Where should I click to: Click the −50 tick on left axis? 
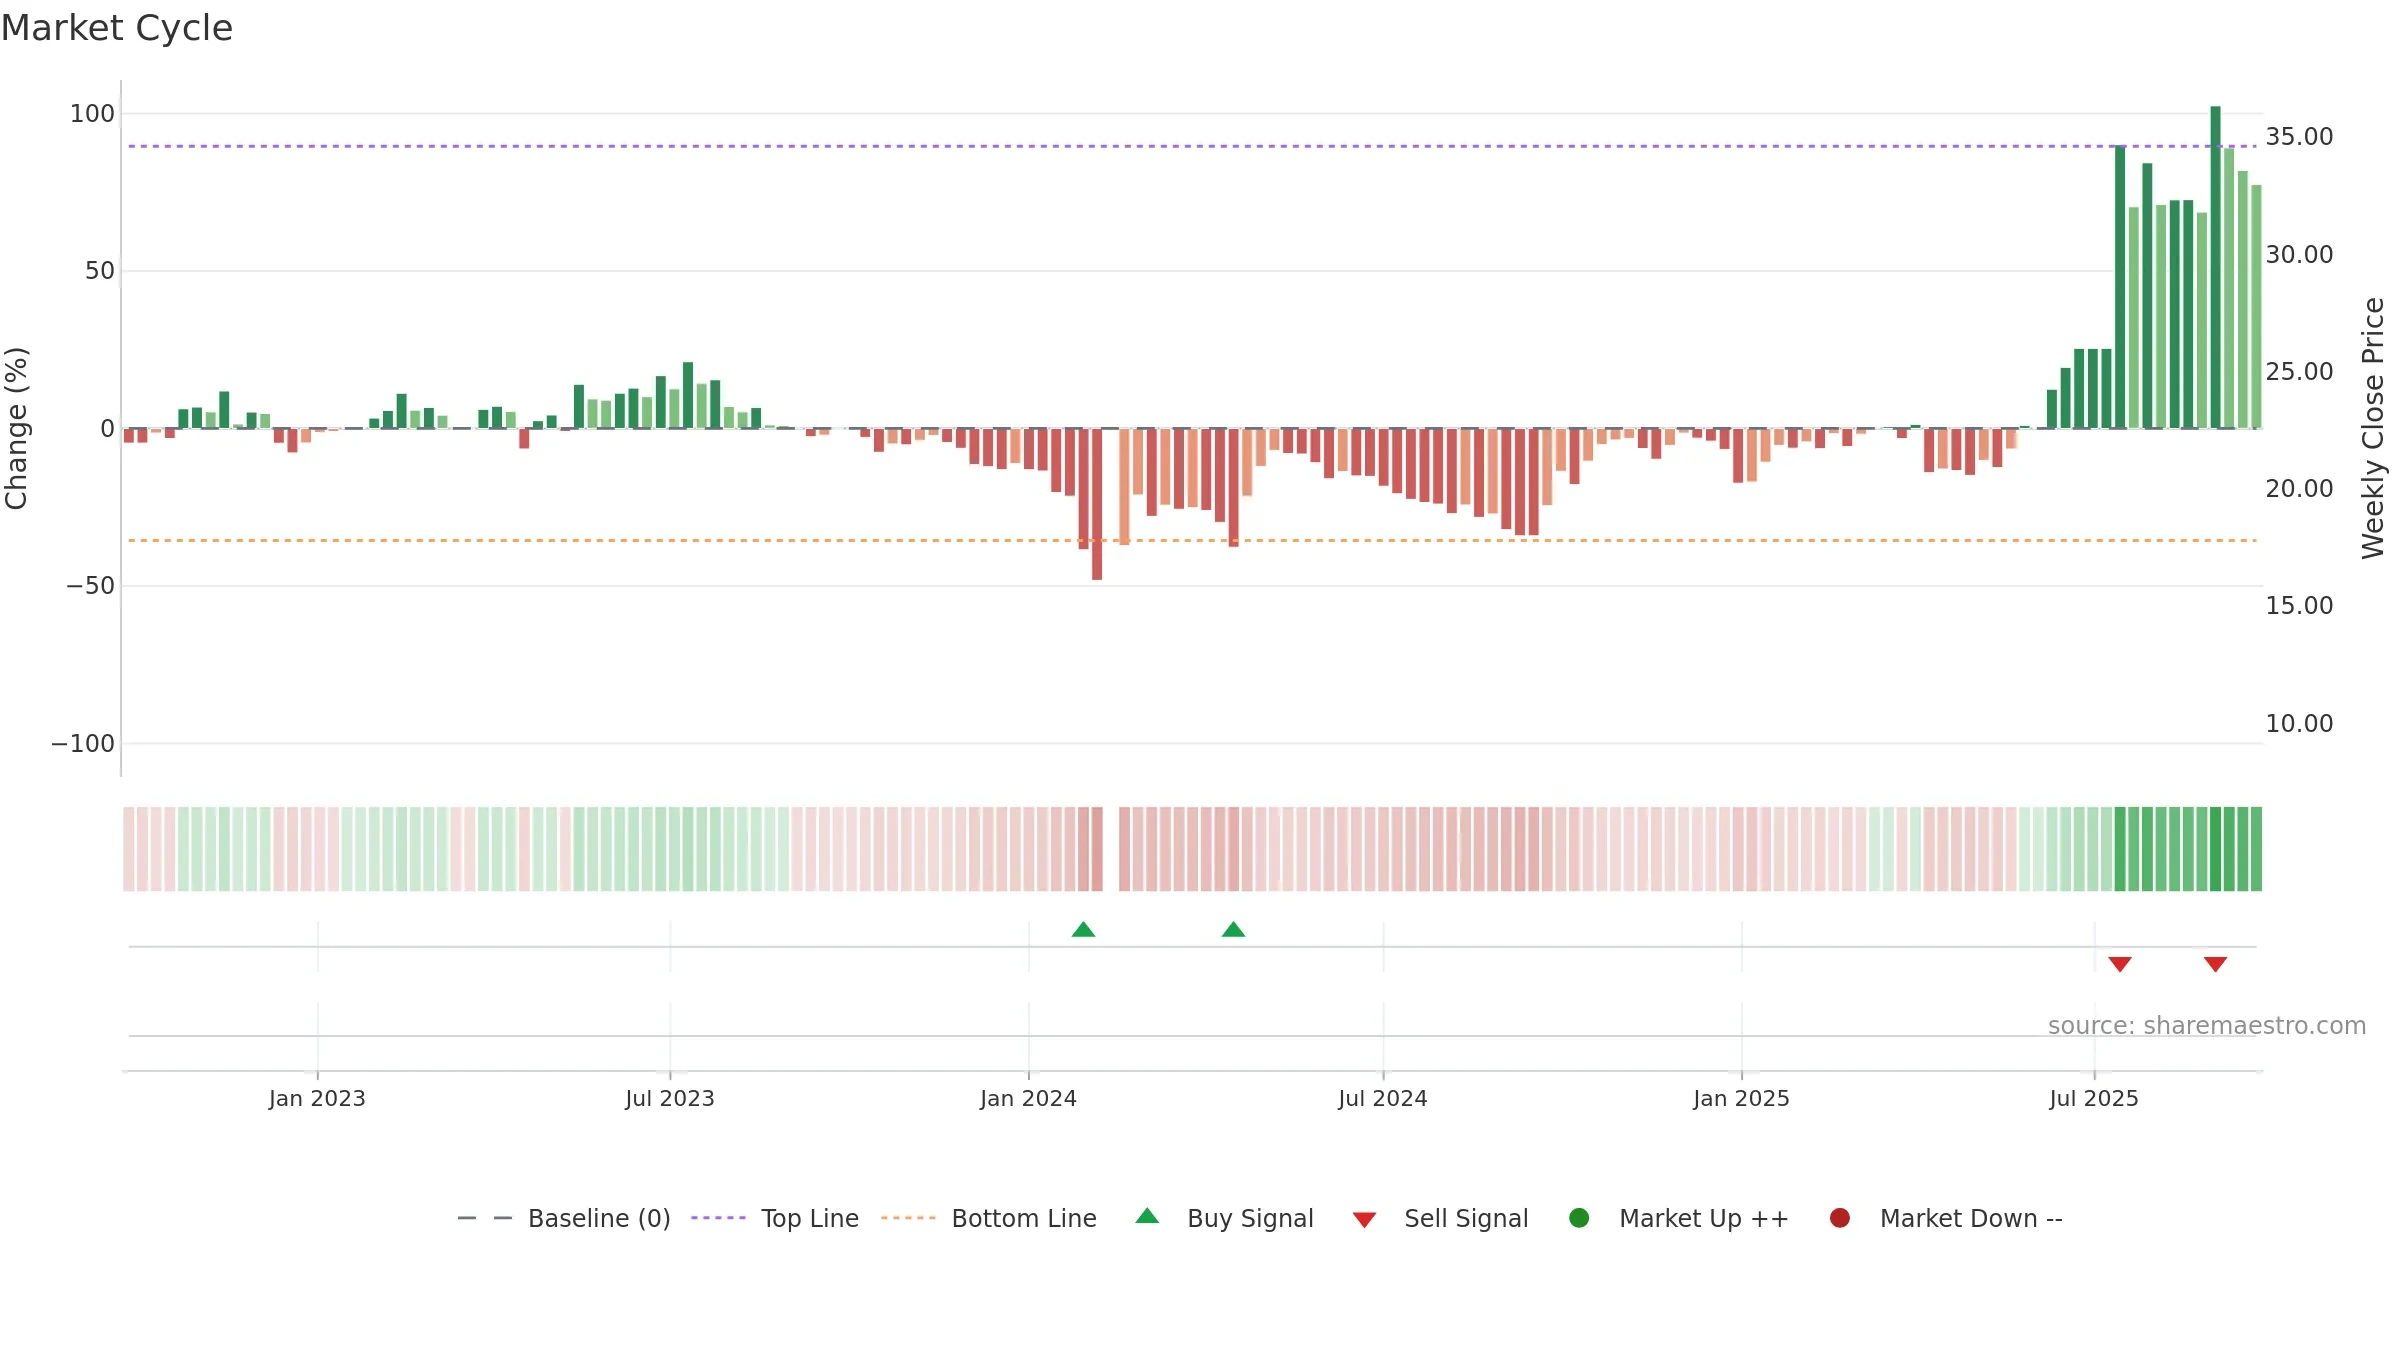[91, 585]
